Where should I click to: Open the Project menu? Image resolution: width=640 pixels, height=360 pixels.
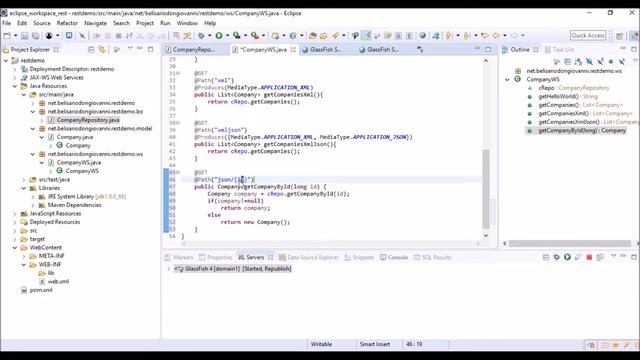pyautogui.click(x=145, y=23)
